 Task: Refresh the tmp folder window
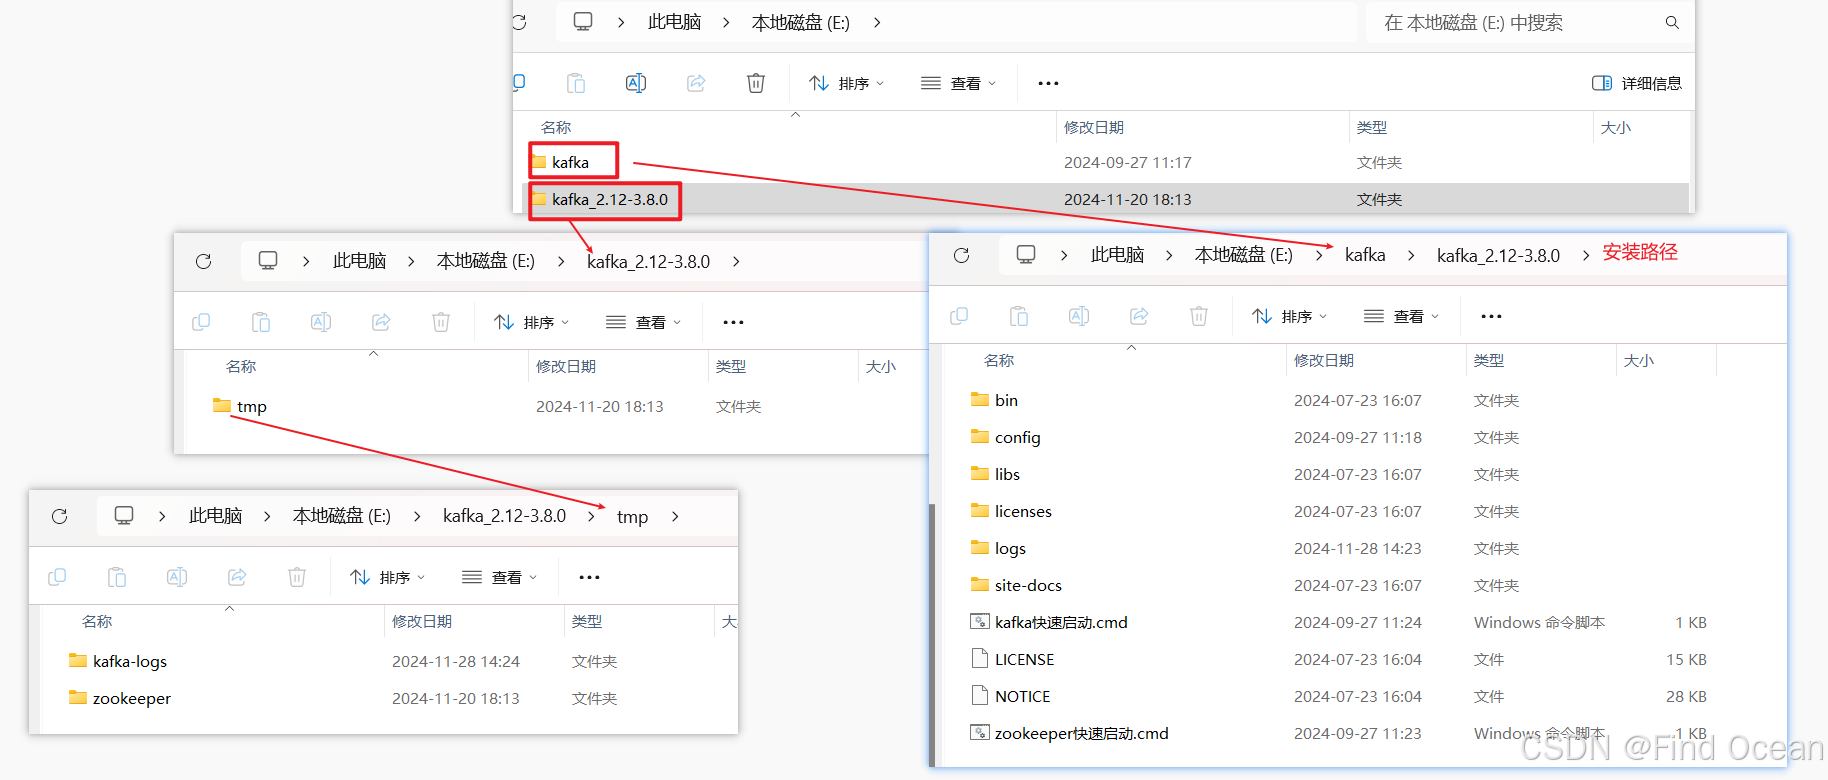point(60,516)
